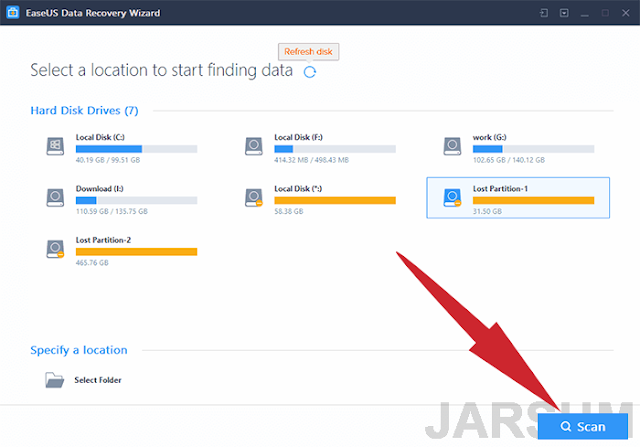Click the 102.65 GB / 140.12 GB text

pyautogui.click(x=509, y=160)
